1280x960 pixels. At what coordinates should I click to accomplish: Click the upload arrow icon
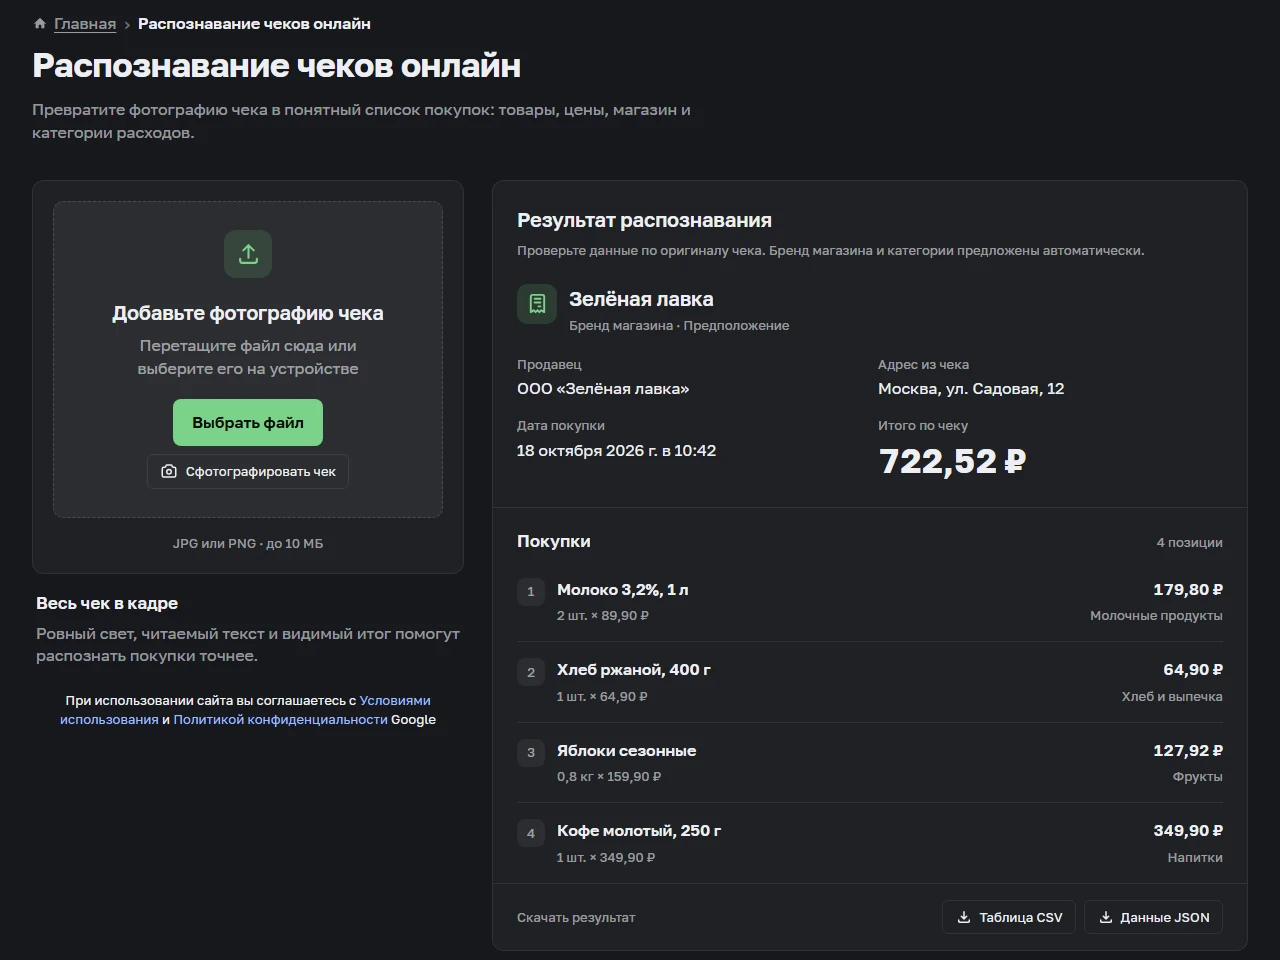[x=248, y=254]
